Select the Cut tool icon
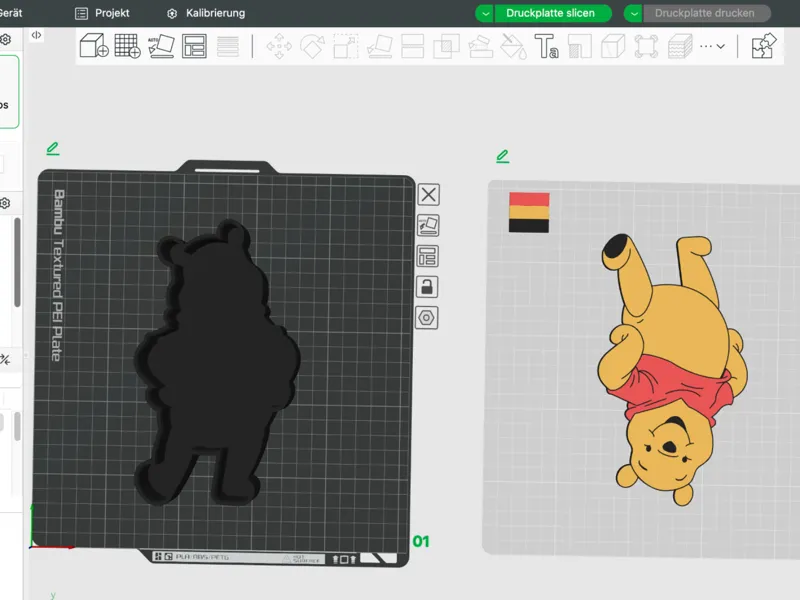 [413, 46]
